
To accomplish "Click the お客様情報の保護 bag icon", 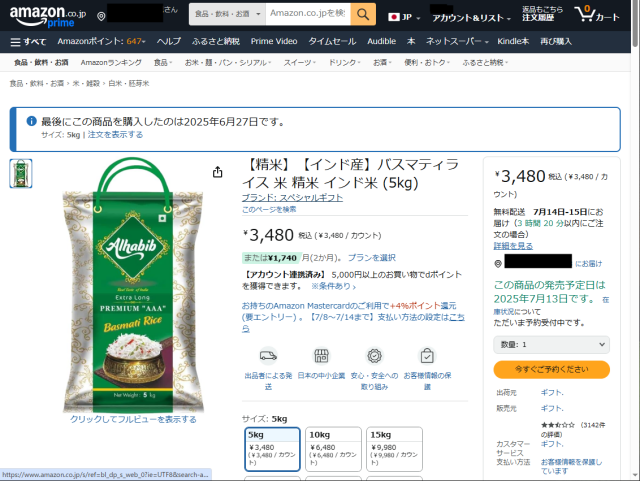I will coord(427,356).
